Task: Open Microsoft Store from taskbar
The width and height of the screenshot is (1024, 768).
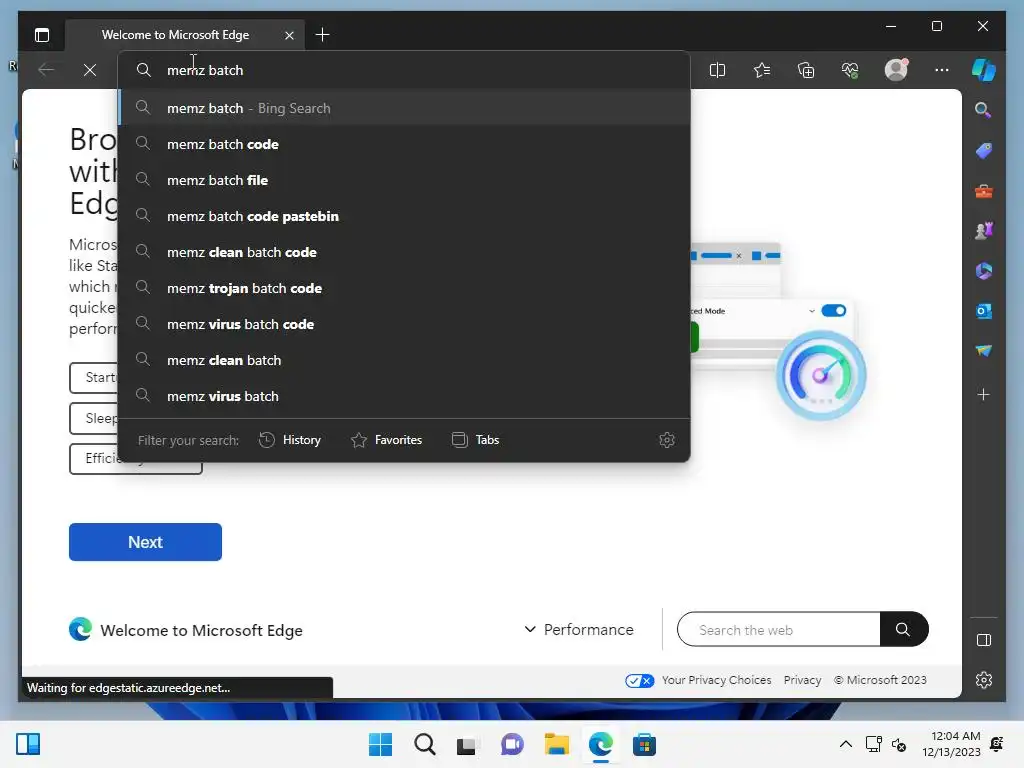Action: coord(645,744)
